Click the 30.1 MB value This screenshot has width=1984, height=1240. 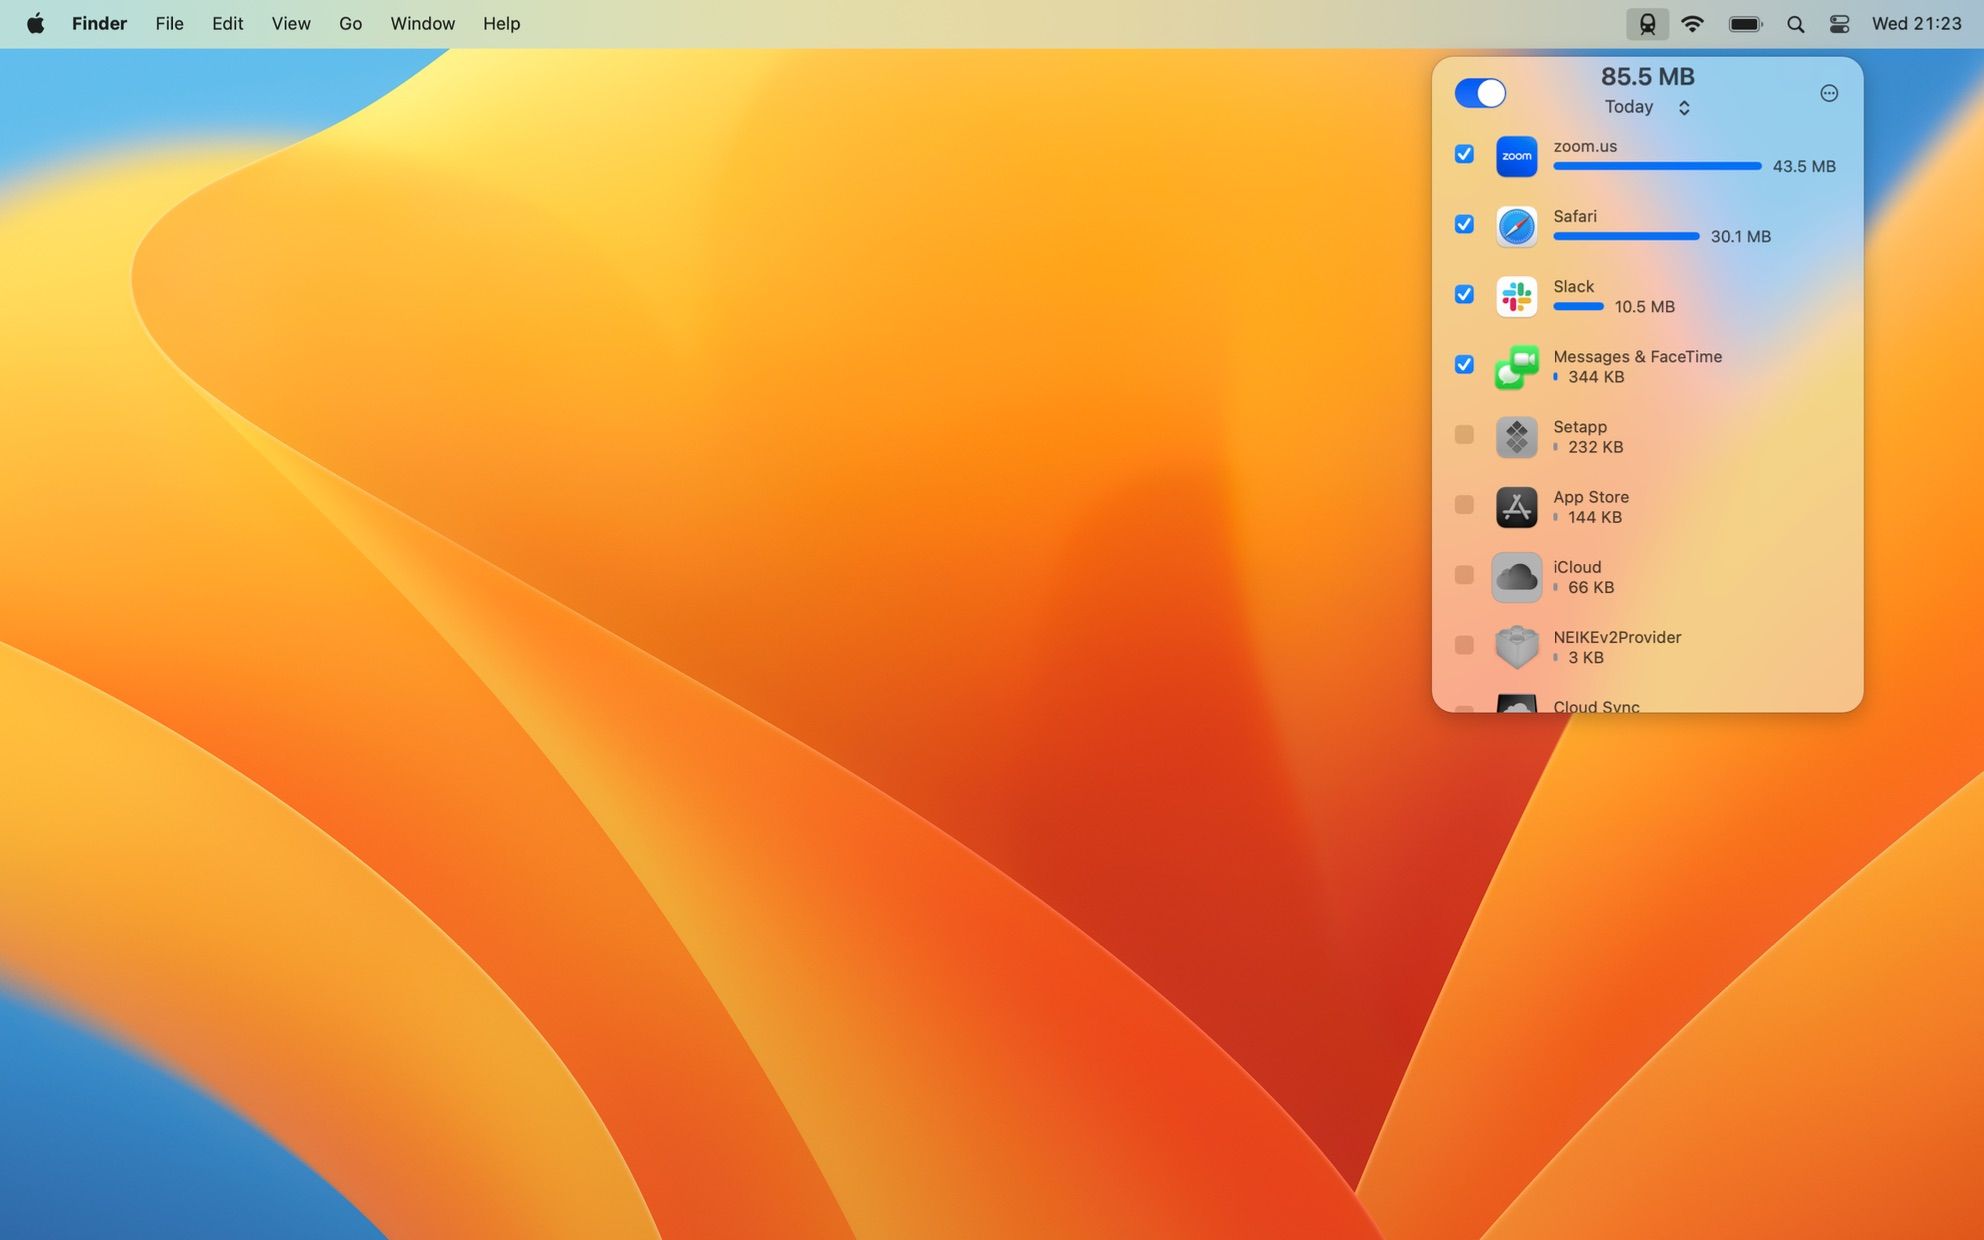click(x=1740, y=236)
